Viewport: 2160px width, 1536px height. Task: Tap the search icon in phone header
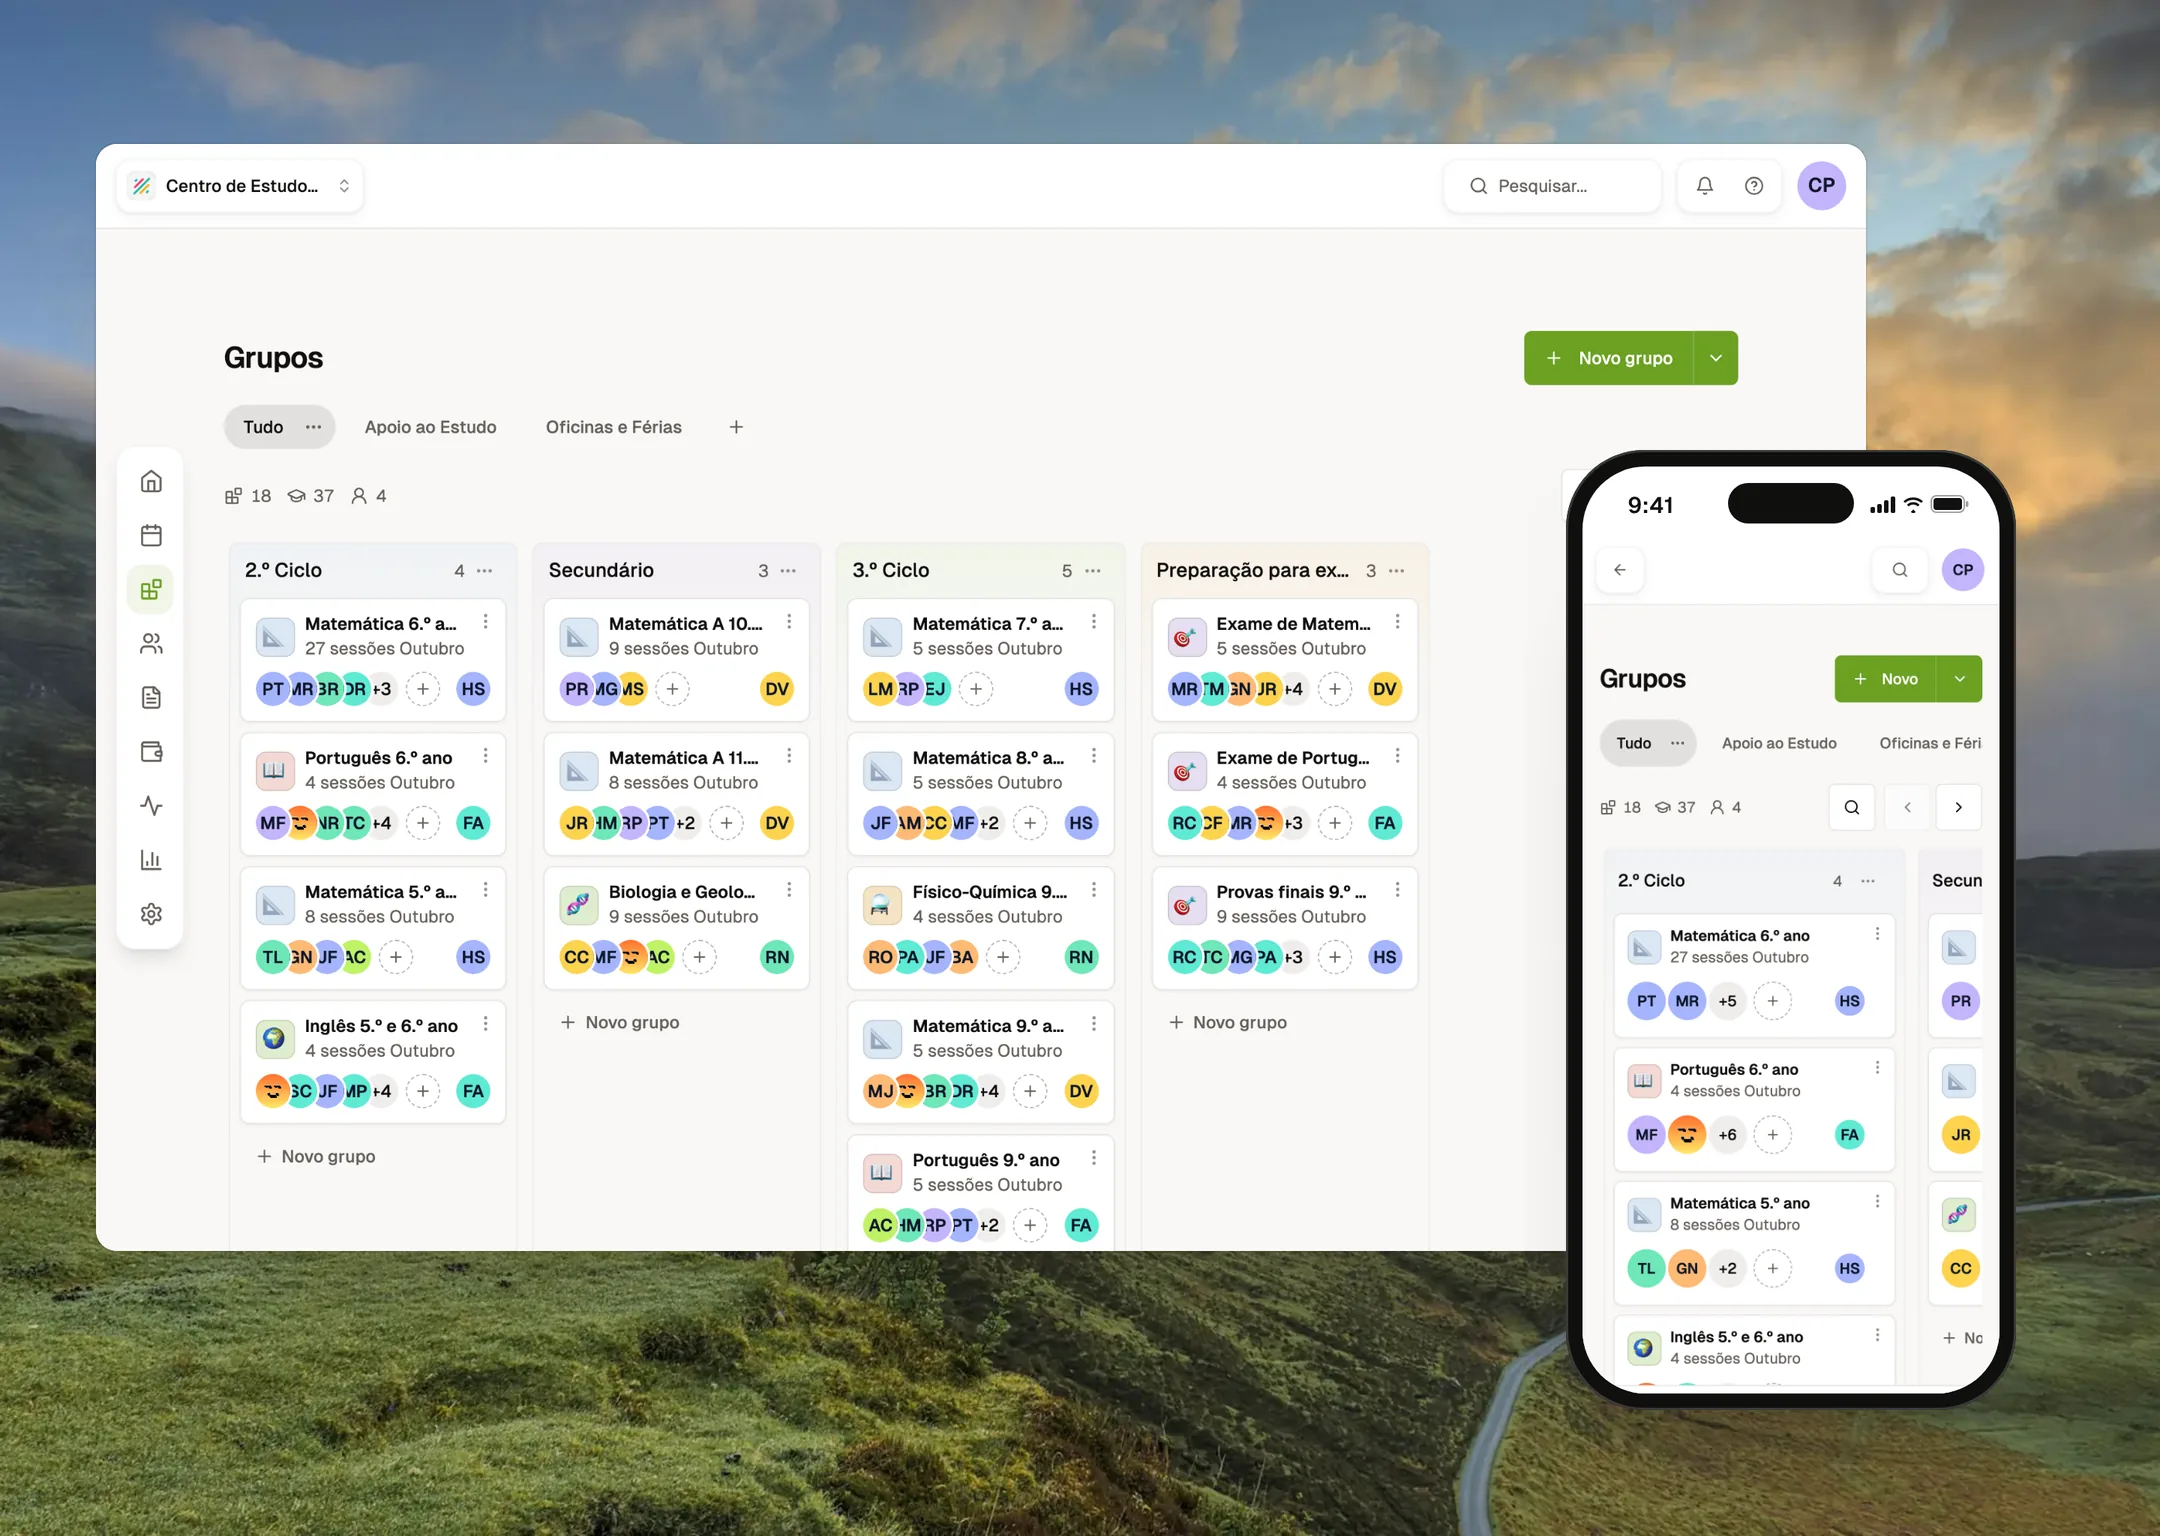tap(1900, 570)
